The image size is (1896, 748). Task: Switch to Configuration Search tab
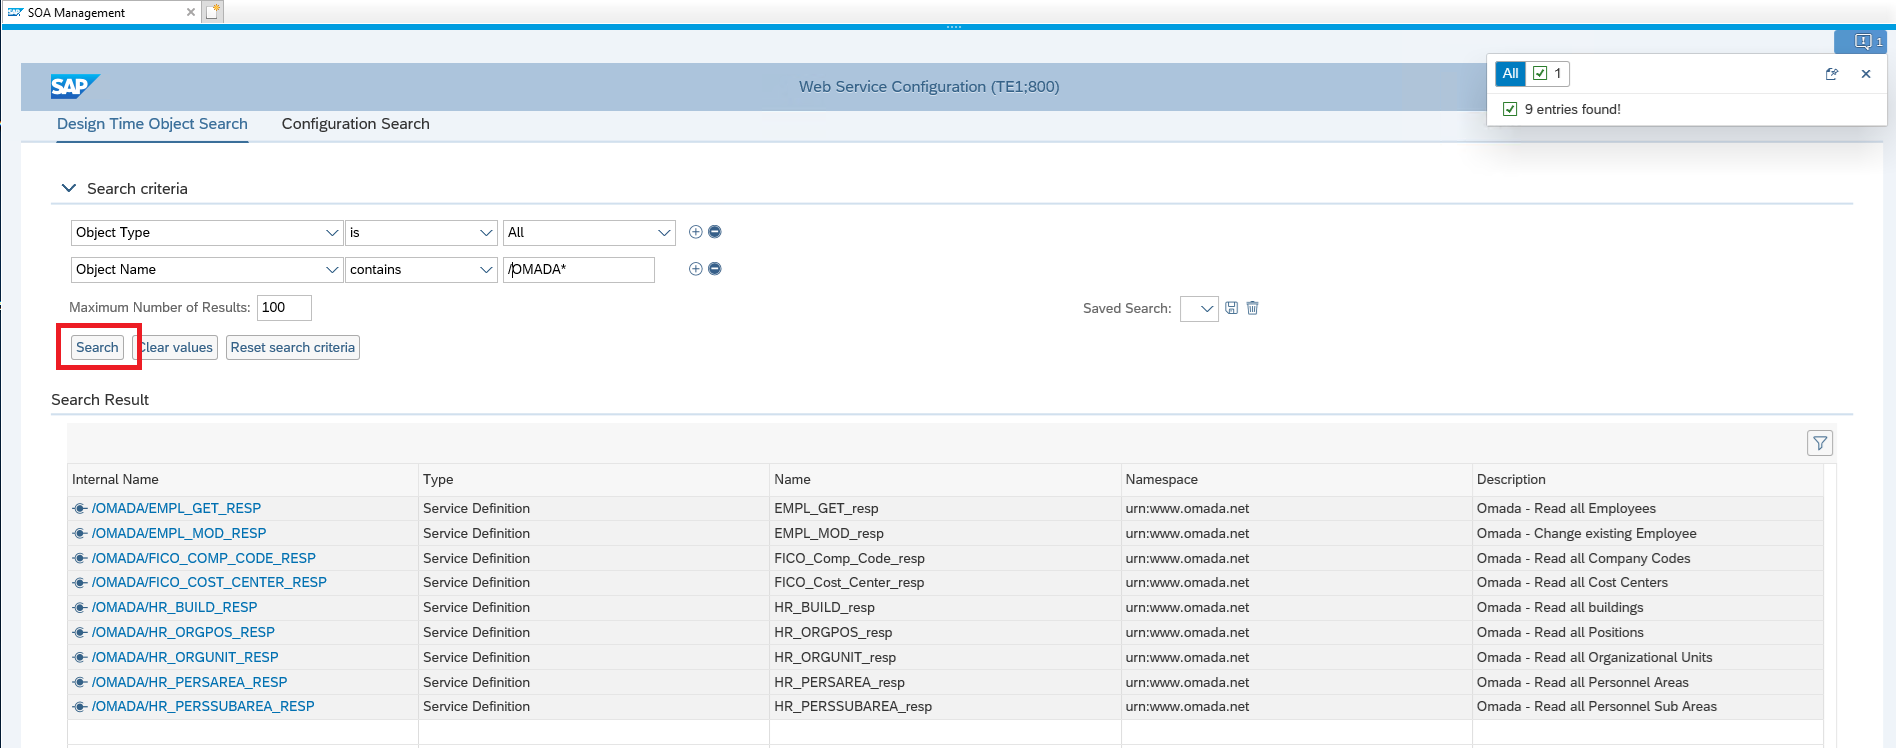355,124
